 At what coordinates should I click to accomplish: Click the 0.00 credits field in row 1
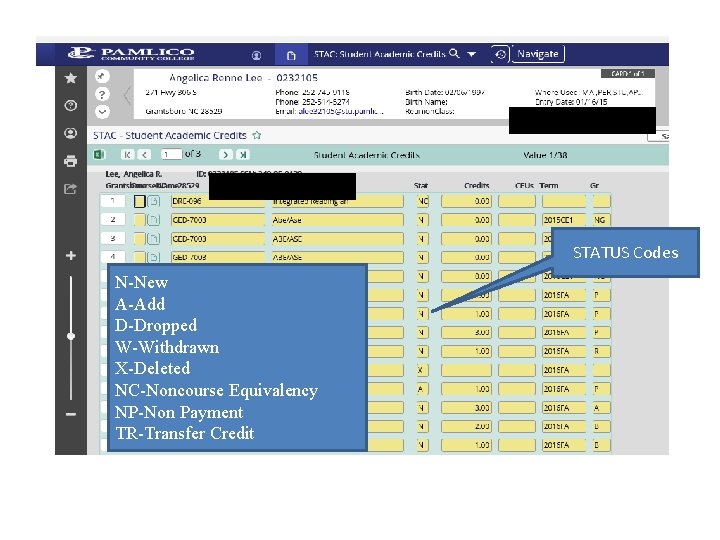click(x=466, y=201)
